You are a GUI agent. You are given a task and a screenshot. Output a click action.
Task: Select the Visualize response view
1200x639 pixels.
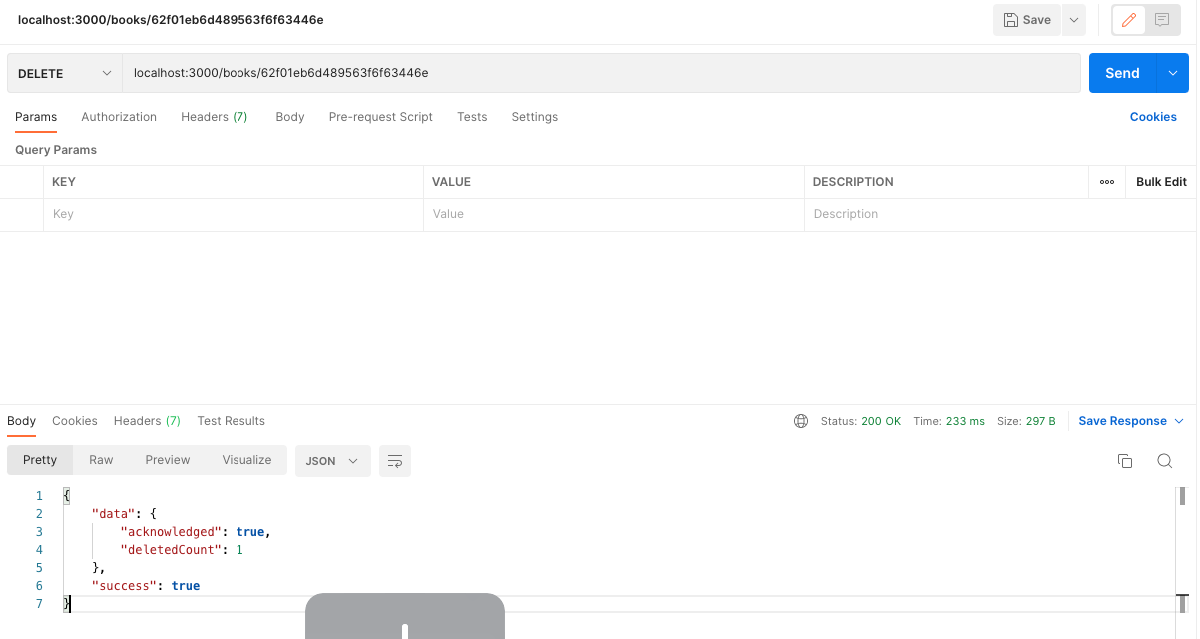[x=246, y=460]
